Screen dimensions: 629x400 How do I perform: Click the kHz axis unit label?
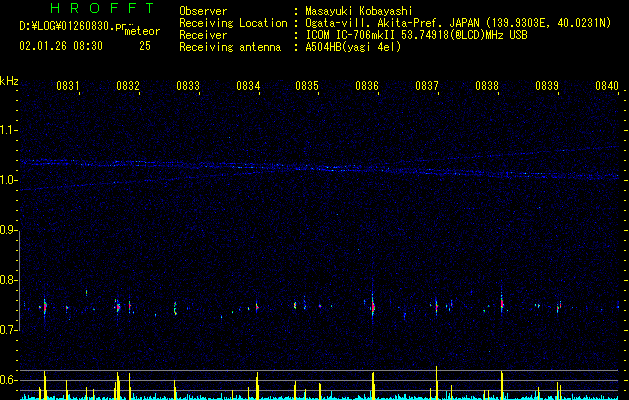tap(9, 81)
